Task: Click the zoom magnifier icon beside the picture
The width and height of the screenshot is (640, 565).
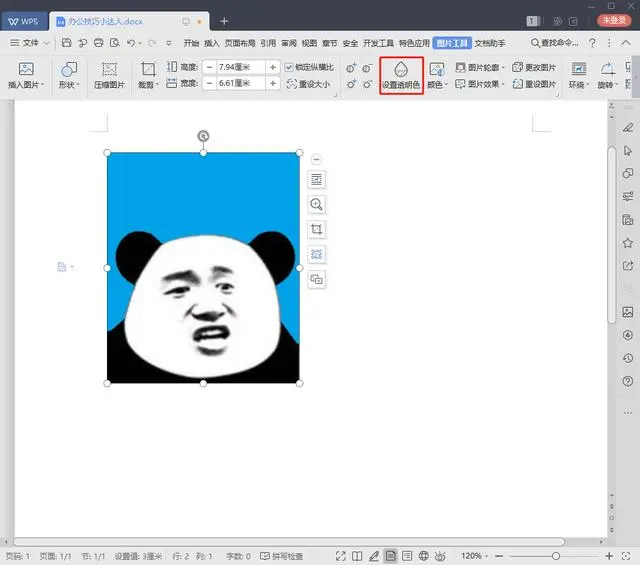Action: 316,204
